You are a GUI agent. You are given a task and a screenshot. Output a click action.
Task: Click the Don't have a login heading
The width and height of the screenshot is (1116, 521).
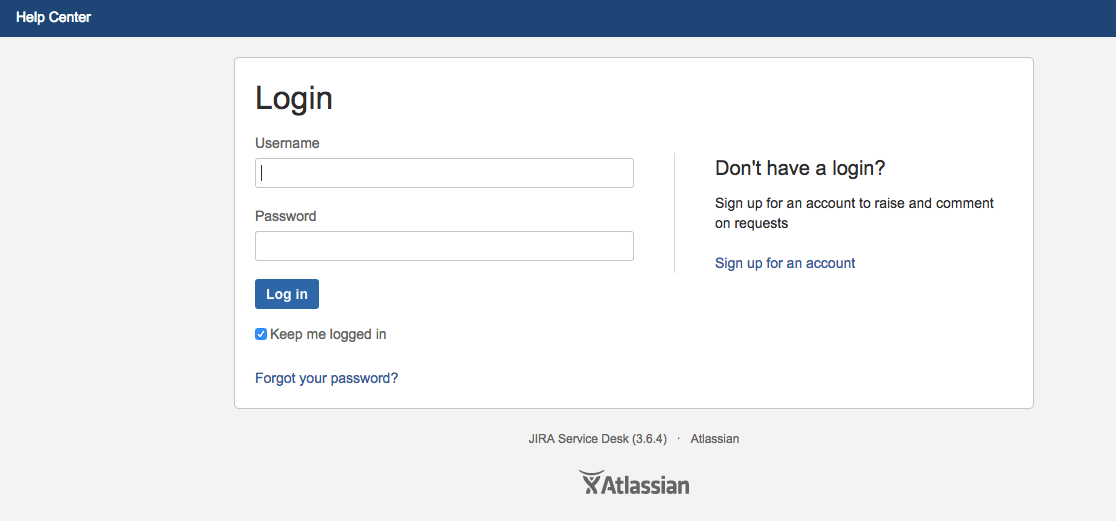tap(800, 168)
